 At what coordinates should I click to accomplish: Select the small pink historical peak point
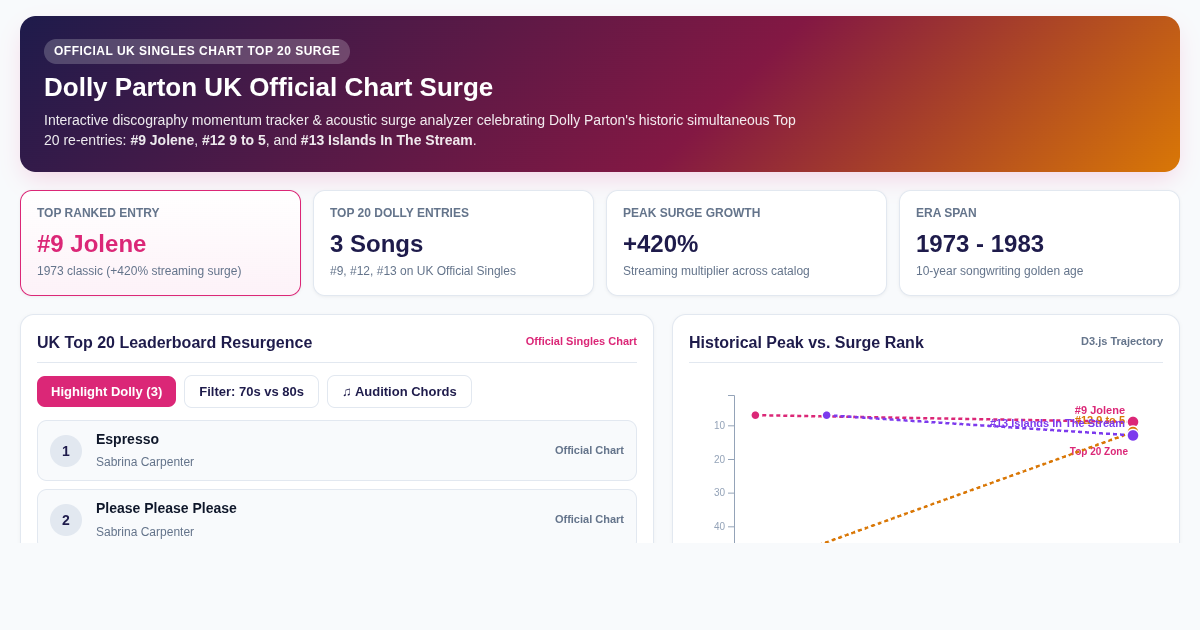pos(755,415)
